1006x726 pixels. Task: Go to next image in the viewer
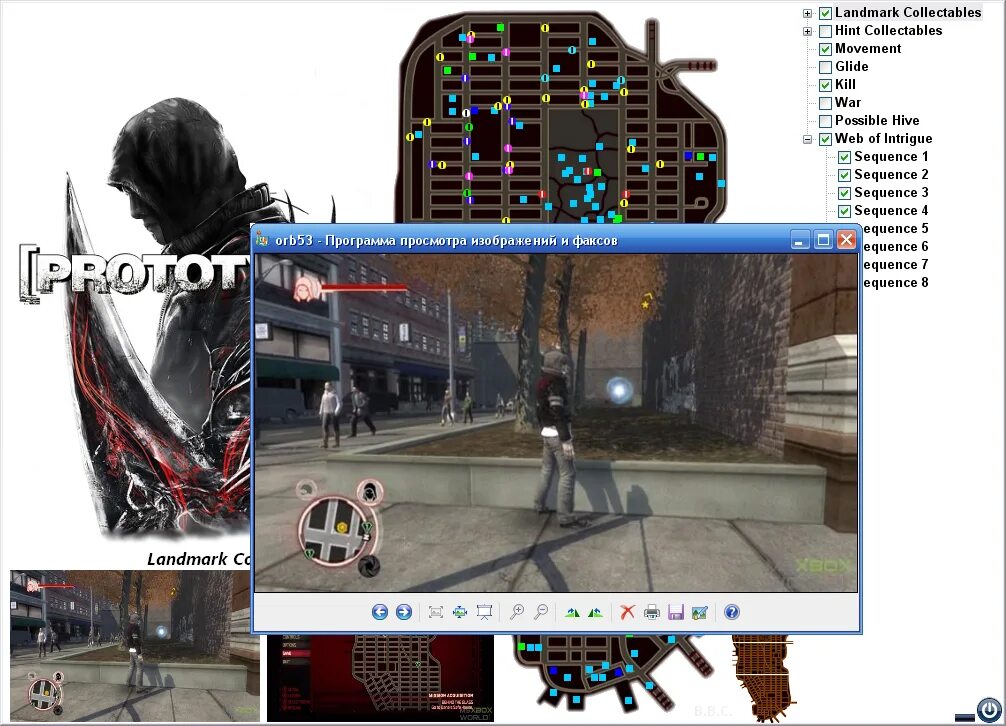(x=404, y=612)
